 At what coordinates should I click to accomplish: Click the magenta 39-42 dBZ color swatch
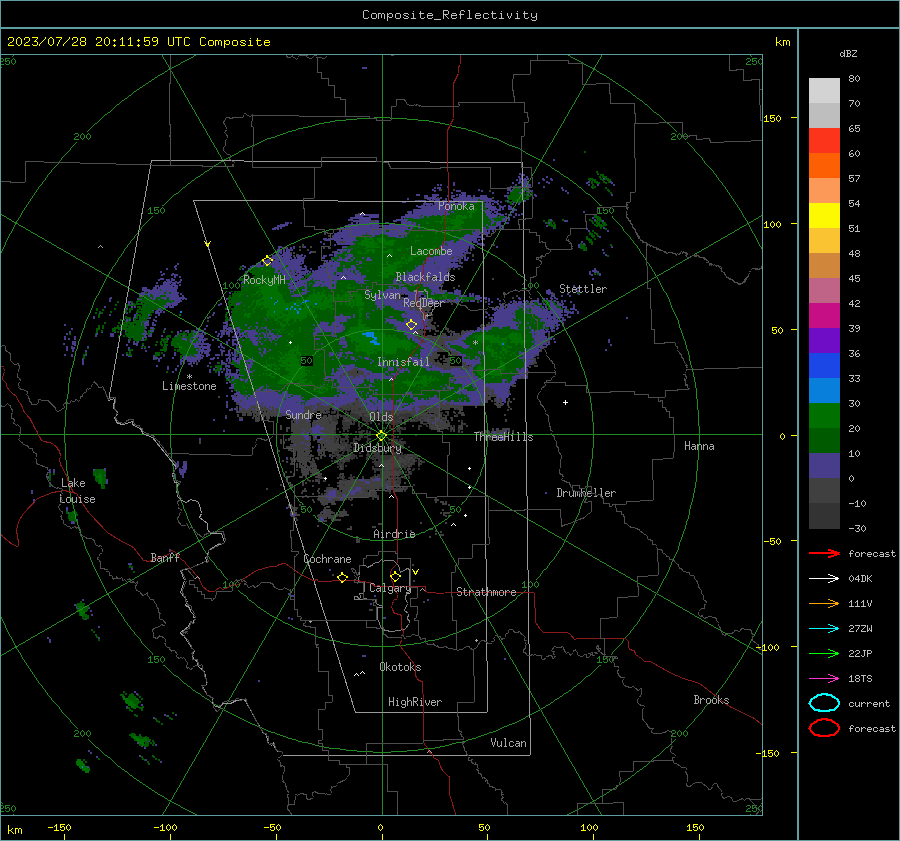coord(824,316)
